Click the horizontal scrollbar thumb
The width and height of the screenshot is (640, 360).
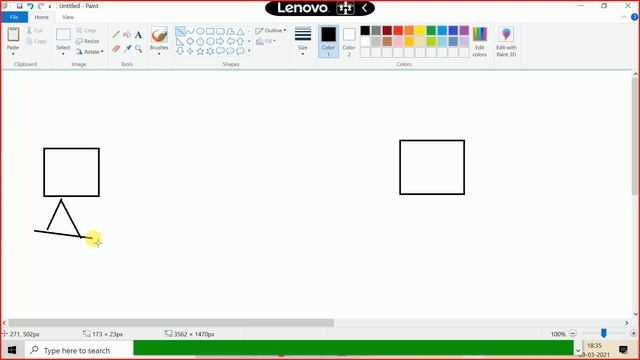pos(171,323)
